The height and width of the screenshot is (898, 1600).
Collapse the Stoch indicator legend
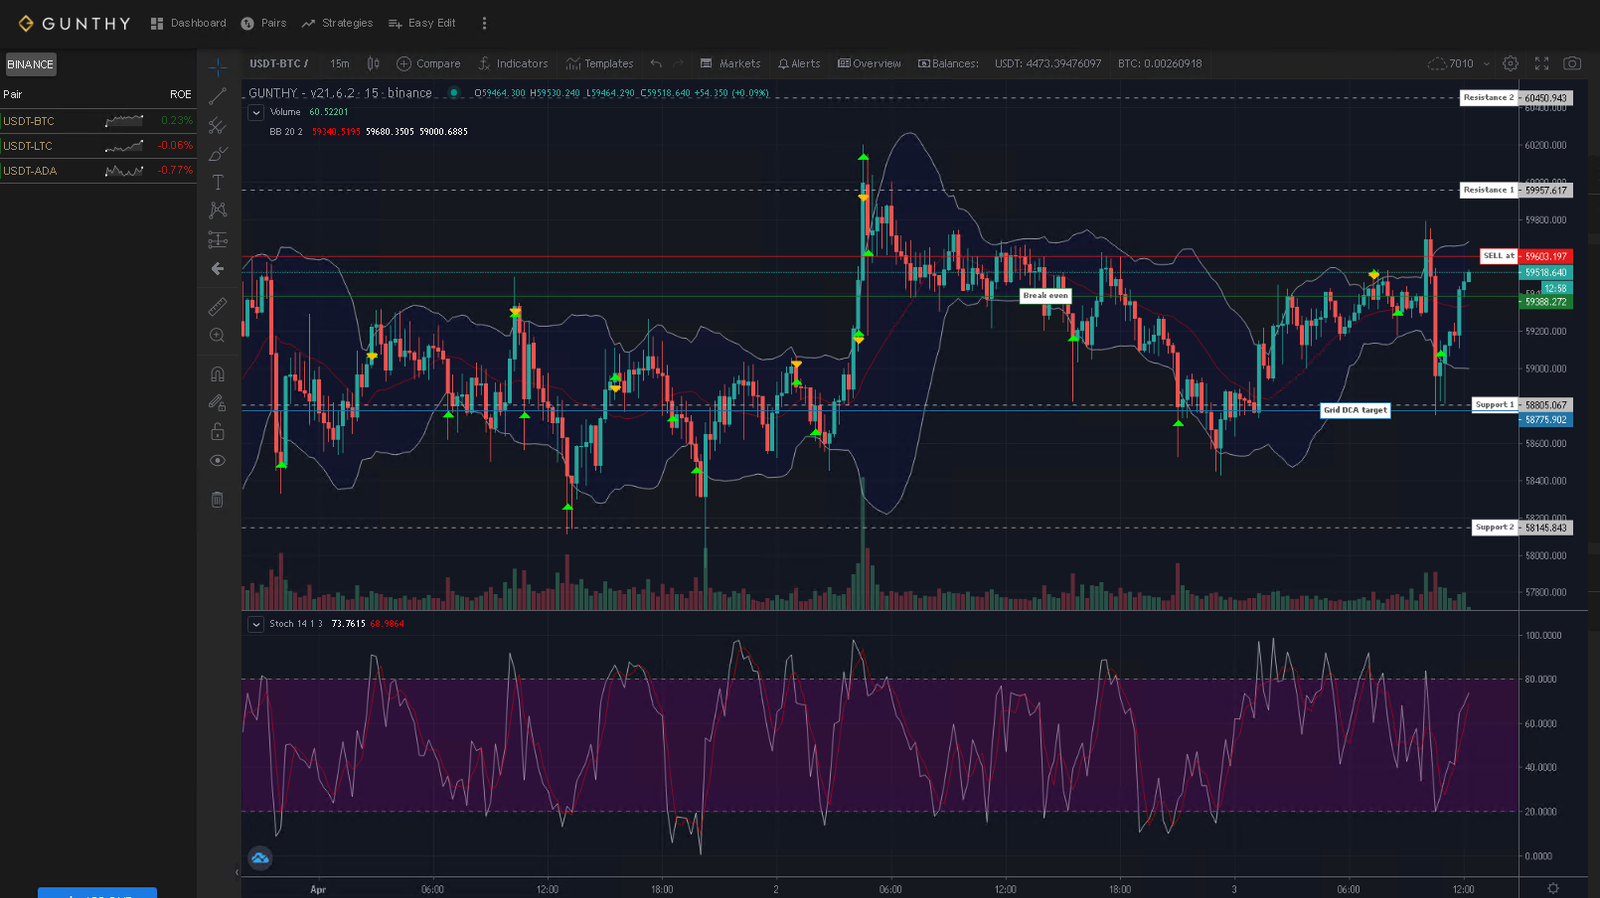256,624
